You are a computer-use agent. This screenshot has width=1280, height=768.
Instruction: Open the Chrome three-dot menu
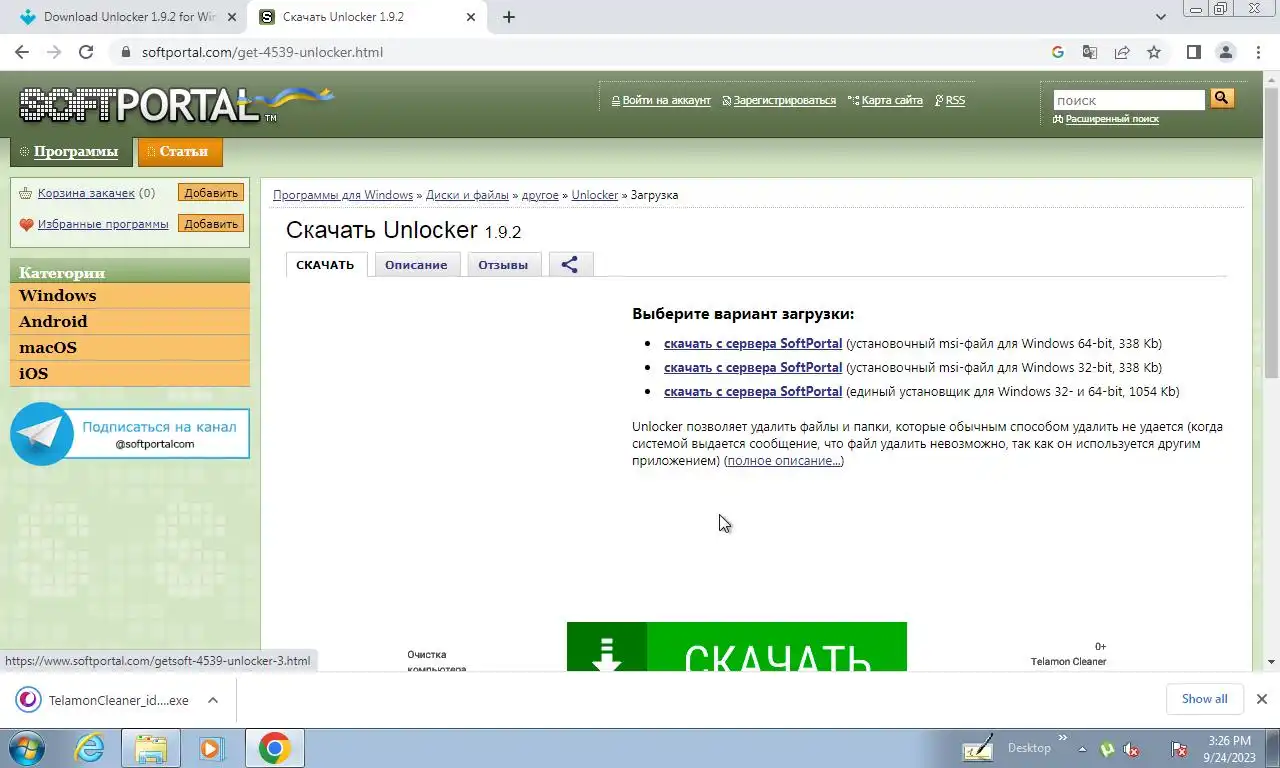click(1257, 52)
